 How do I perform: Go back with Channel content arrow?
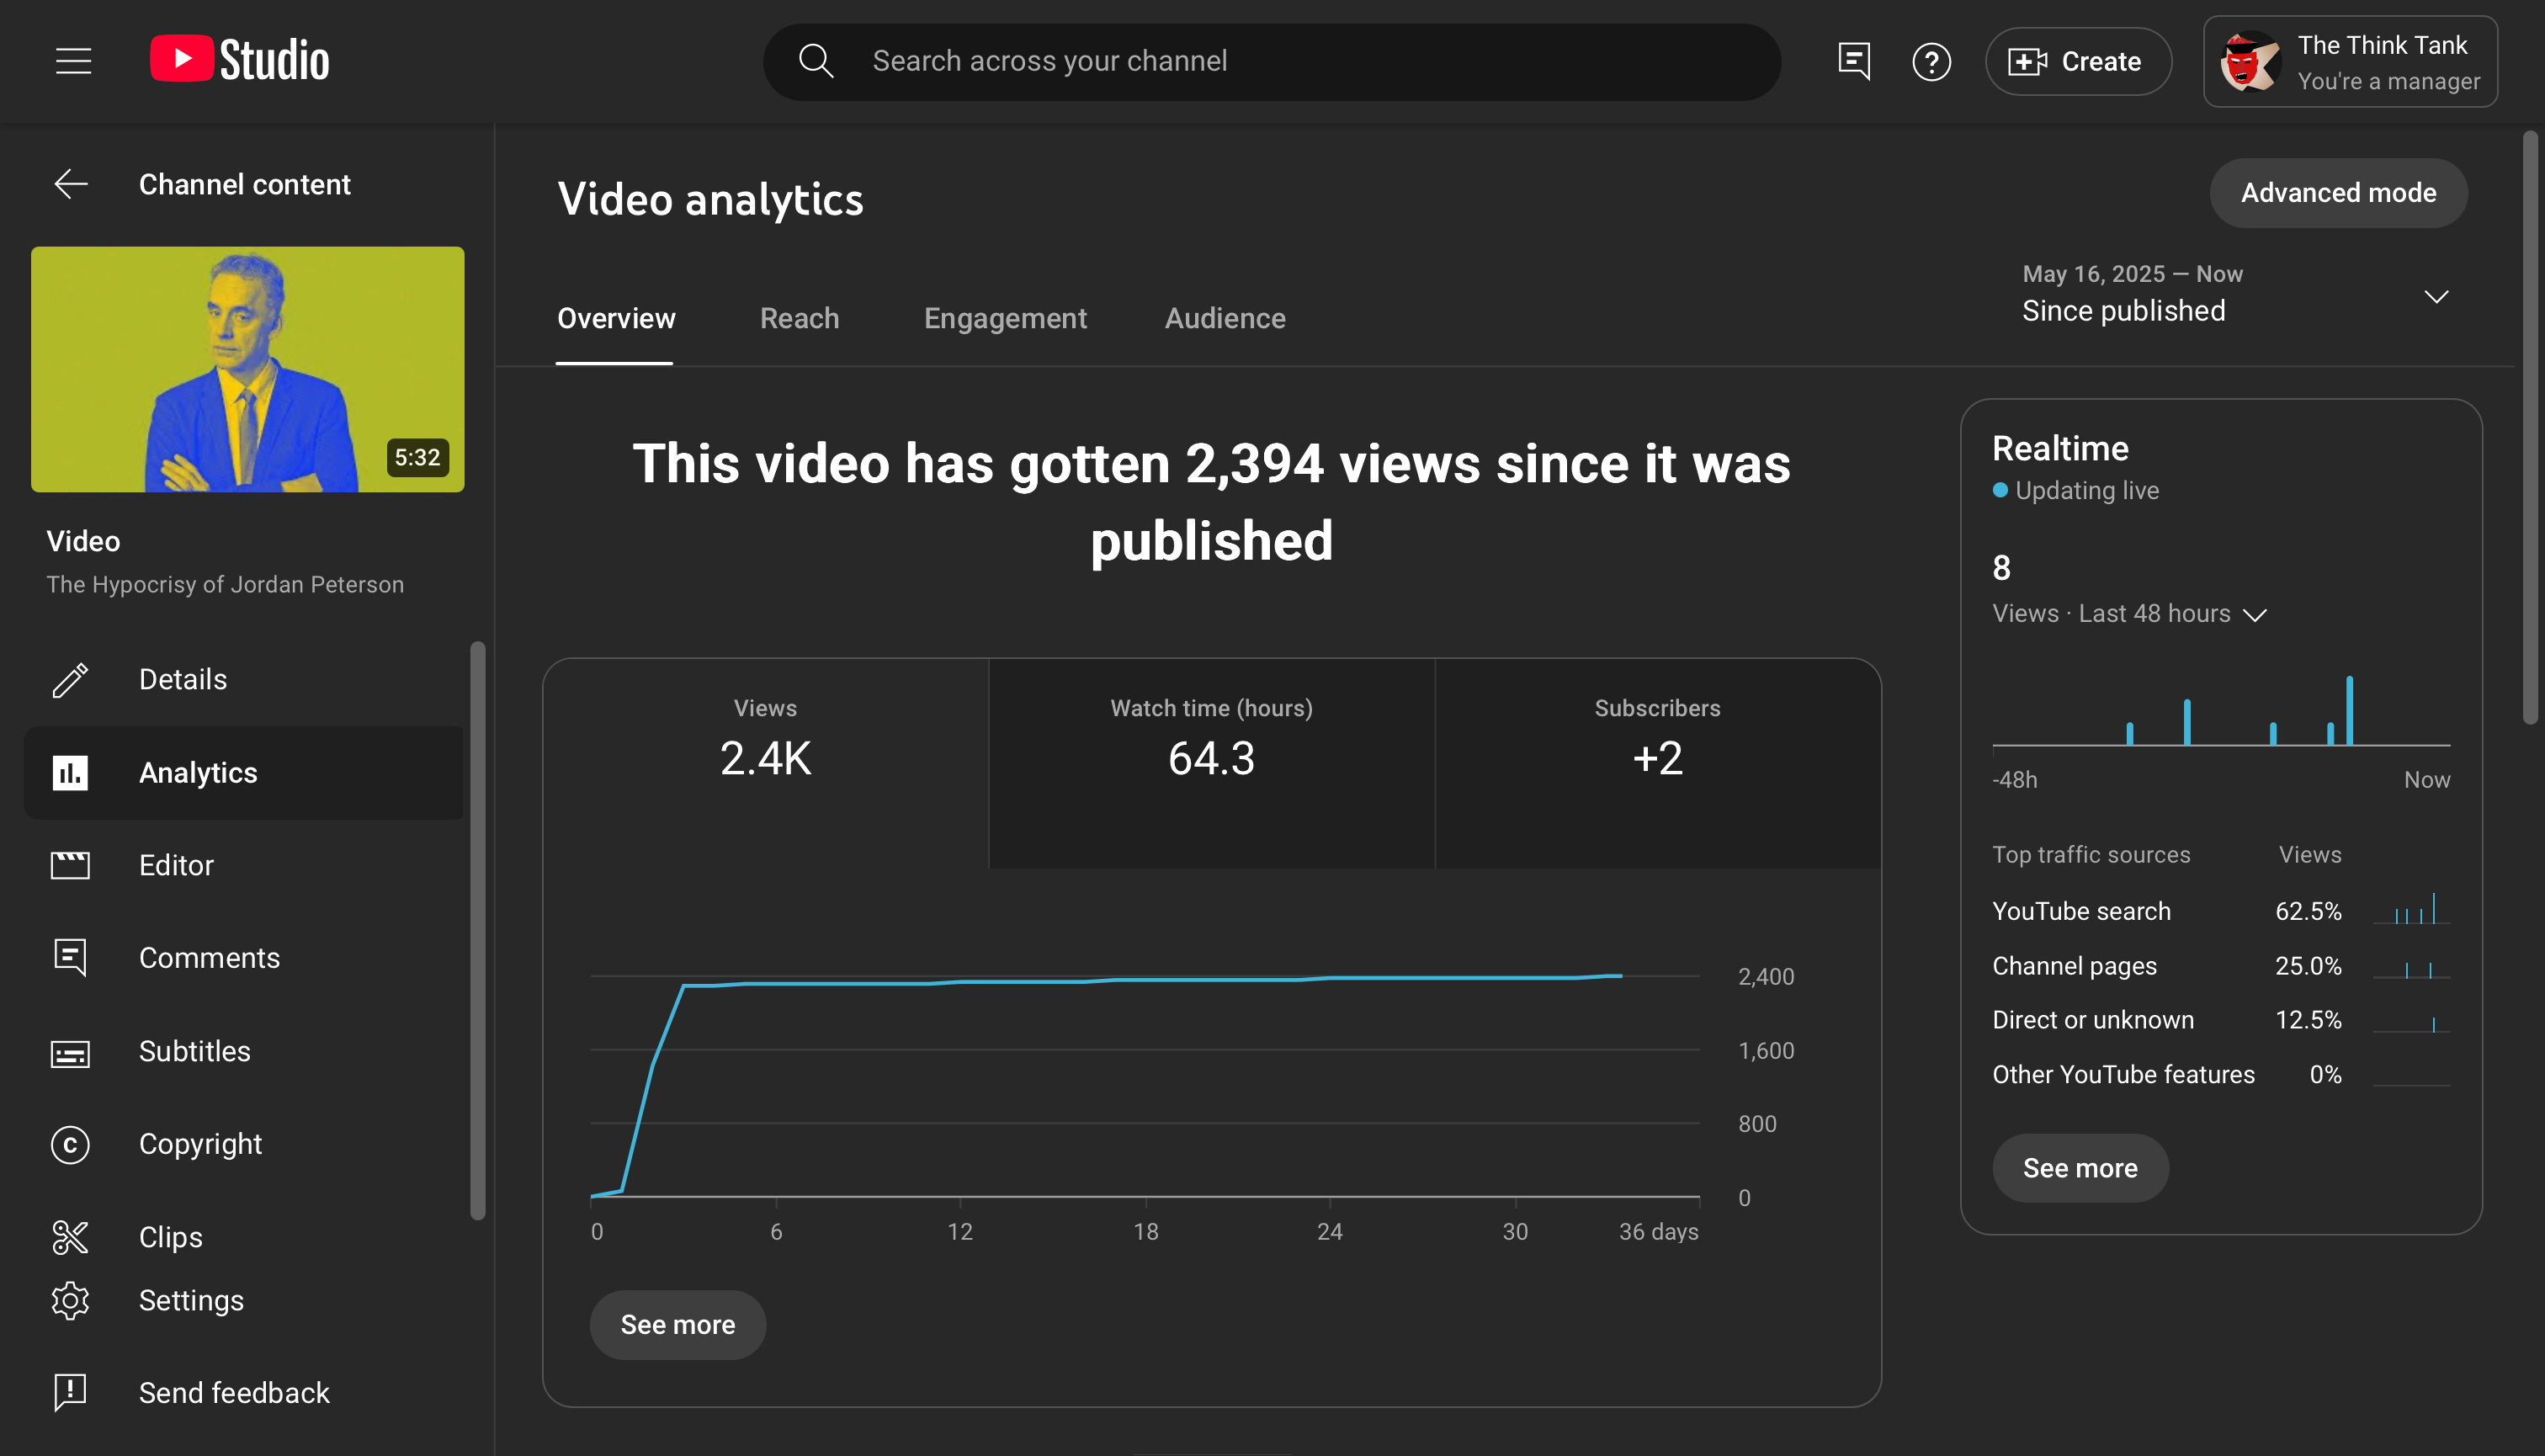(71, 184)
